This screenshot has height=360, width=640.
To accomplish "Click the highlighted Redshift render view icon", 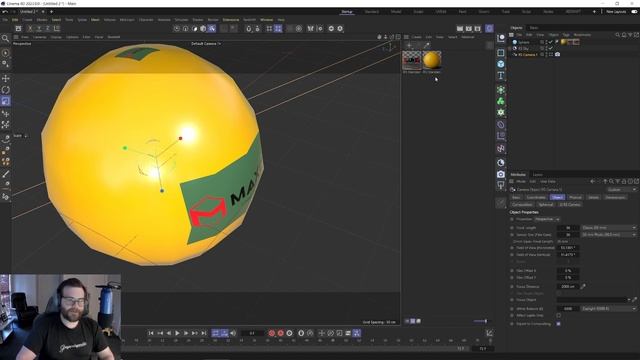I will (489, 28).
